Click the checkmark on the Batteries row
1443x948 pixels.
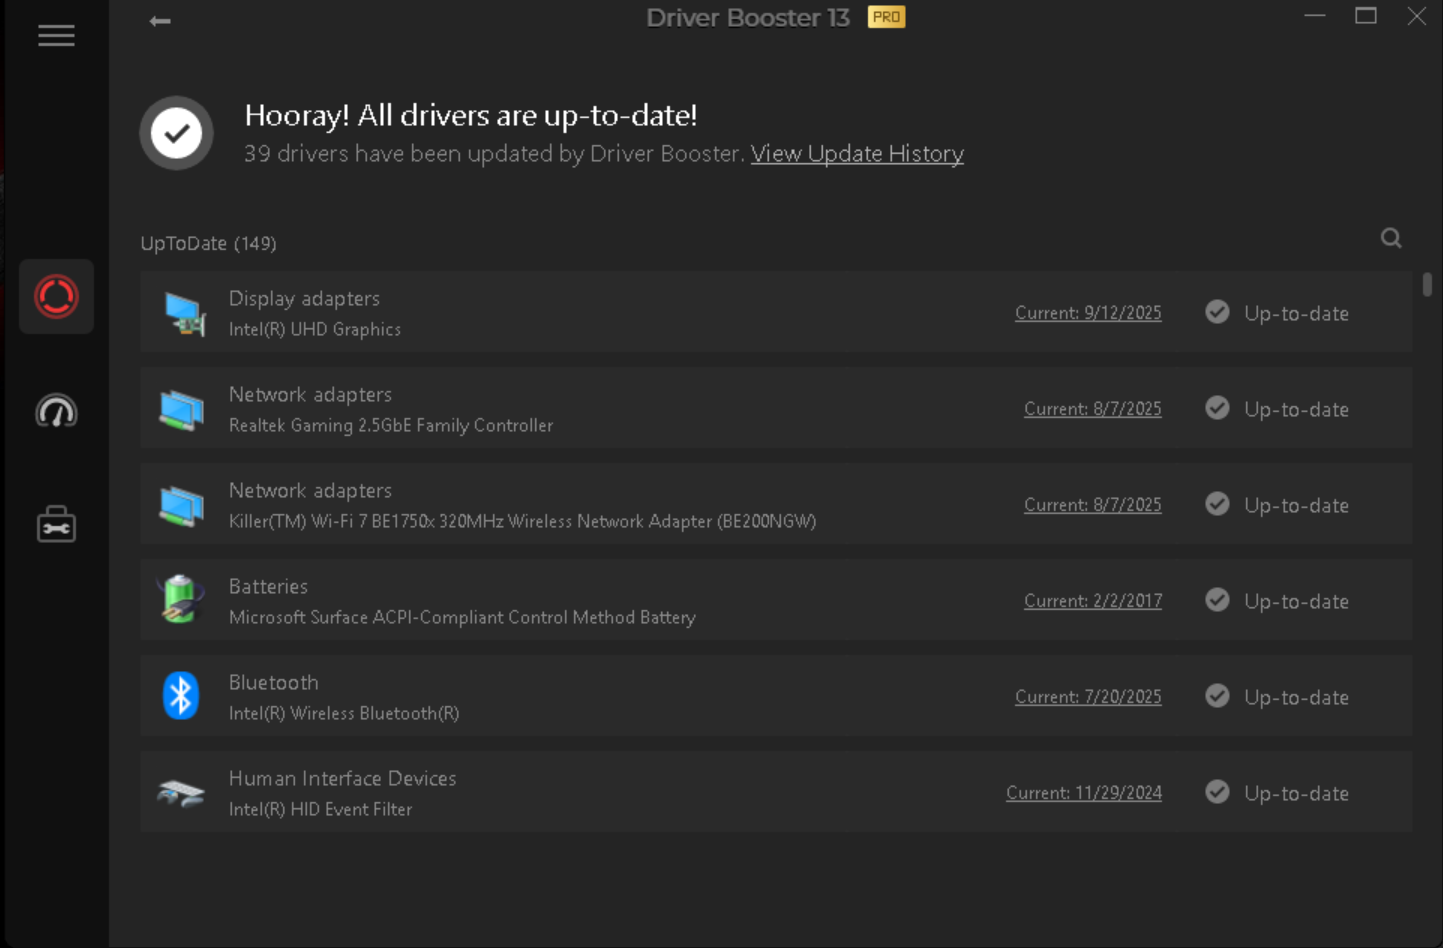click(1217, 600)
